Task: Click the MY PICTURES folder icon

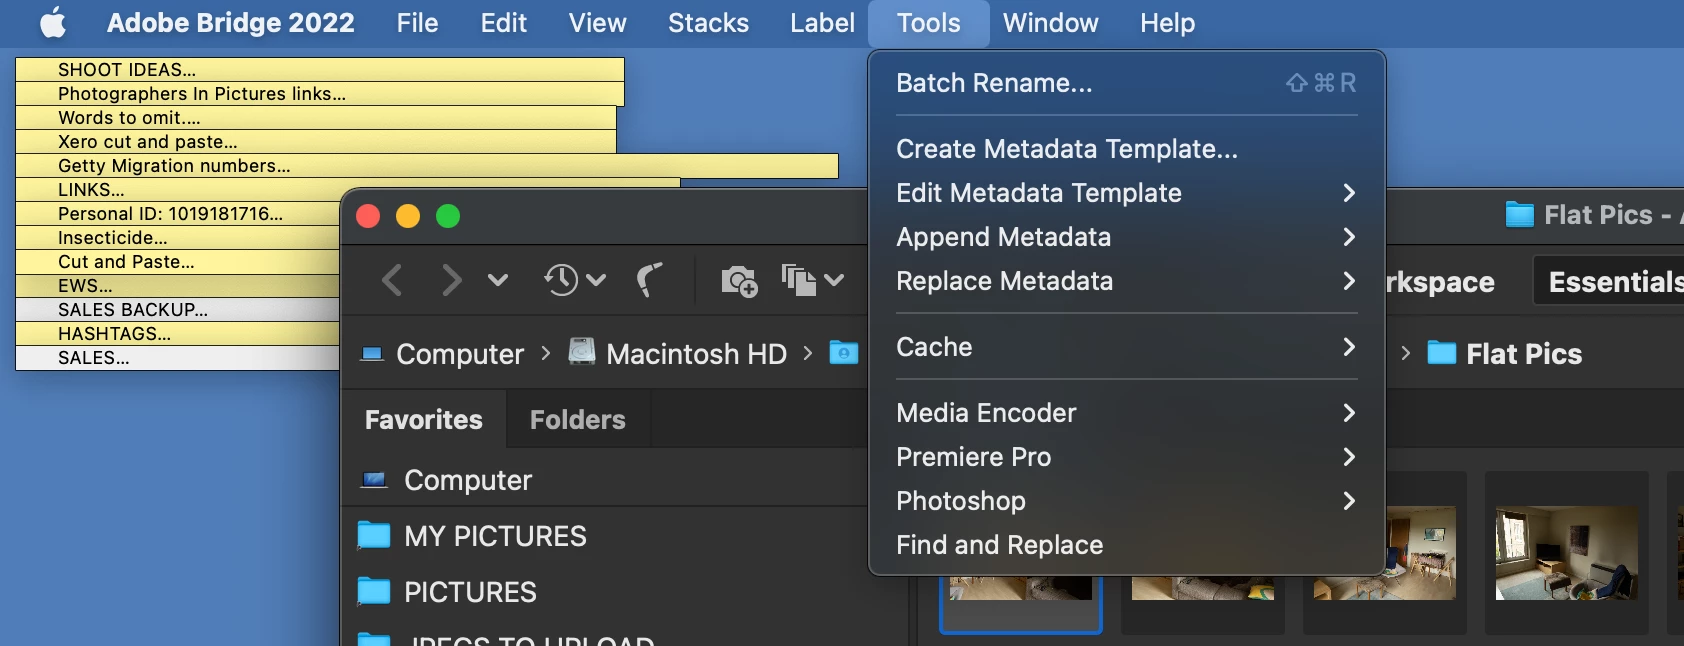Action: point(374,535)
